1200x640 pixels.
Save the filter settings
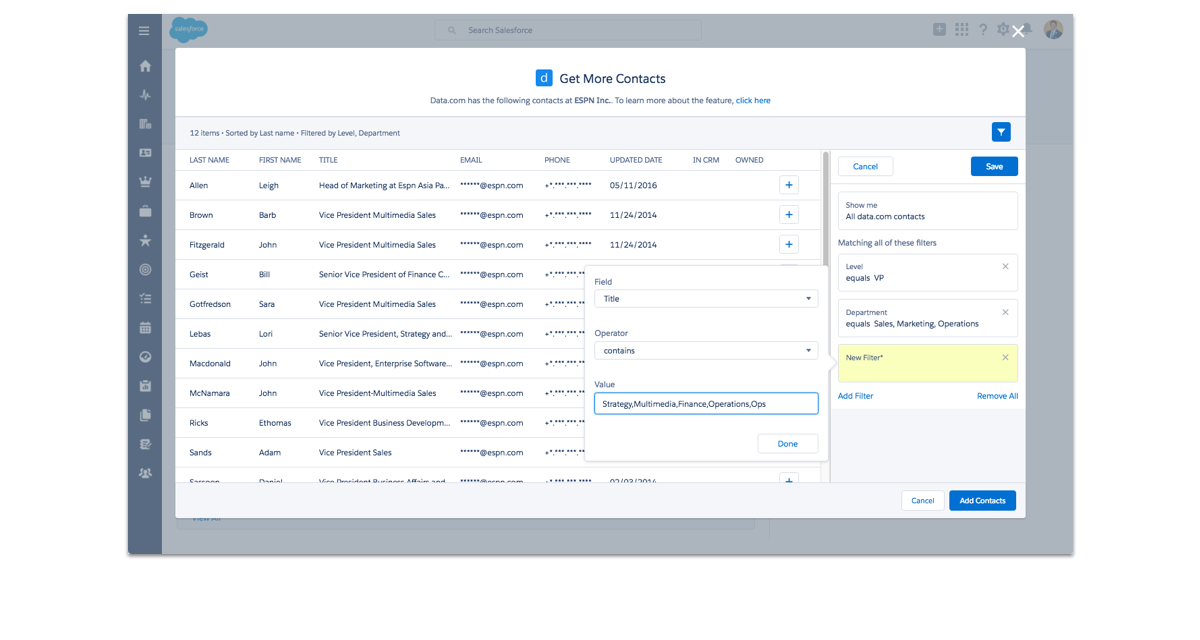(993, 167)
